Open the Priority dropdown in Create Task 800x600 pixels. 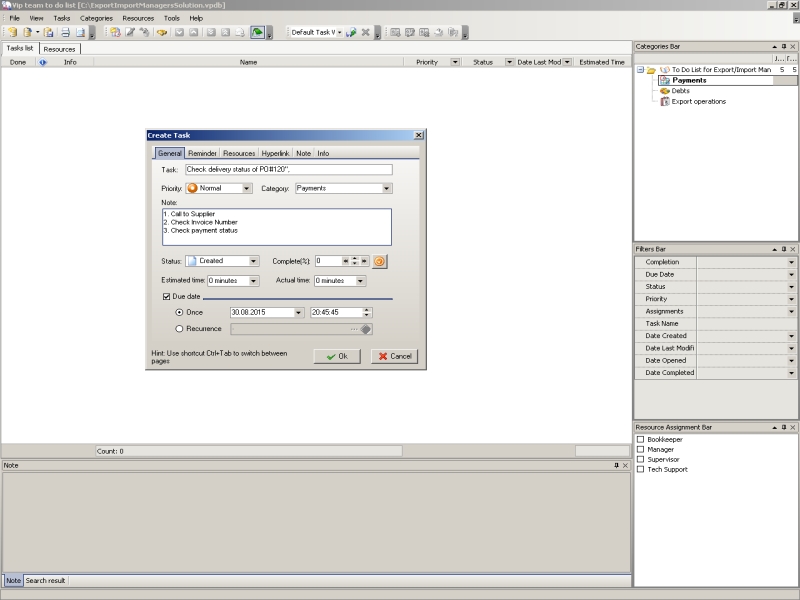(246, 188)
